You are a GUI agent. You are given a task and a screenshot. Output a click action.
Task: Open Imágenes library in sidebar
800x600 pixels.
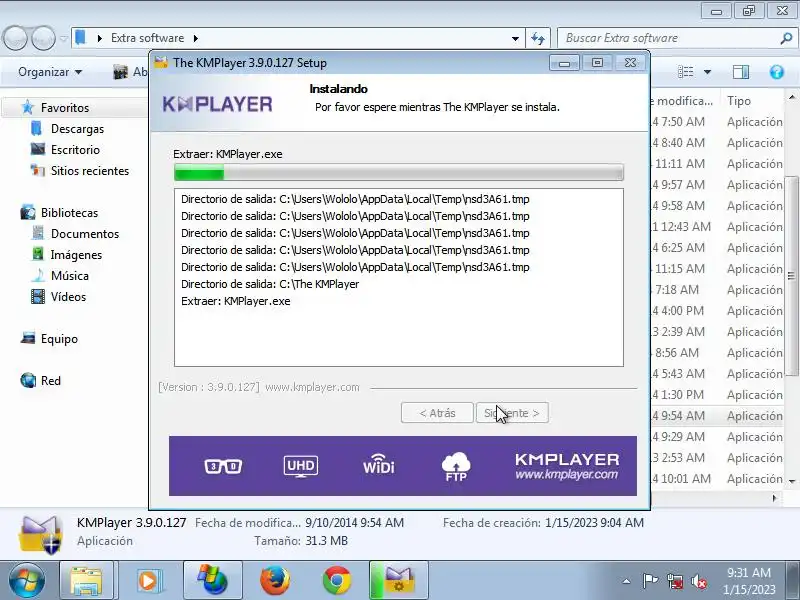tap(76, 254)
